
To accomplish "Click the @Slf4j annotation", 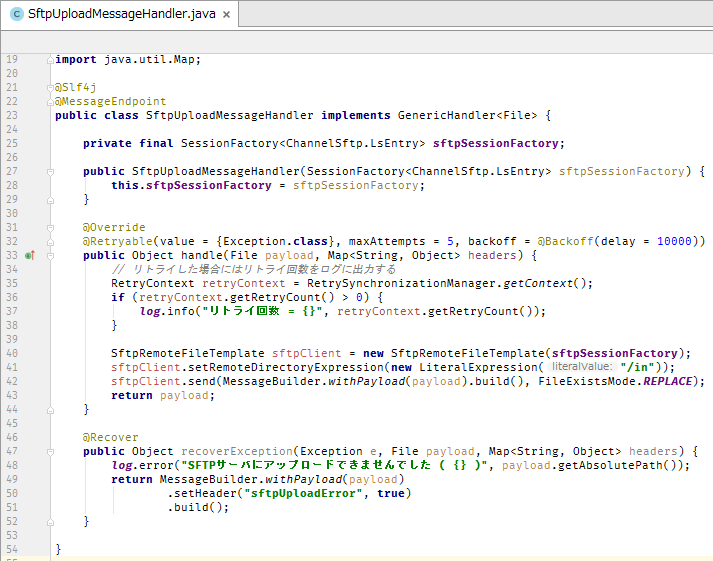I will [75, 87].
